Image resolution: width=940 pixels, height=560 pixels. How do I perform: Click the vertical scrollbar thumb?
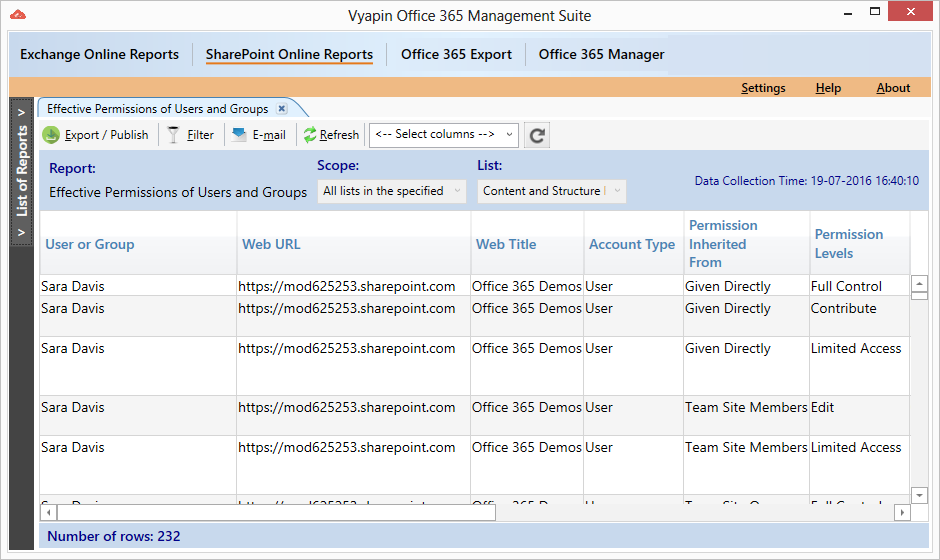919,296
